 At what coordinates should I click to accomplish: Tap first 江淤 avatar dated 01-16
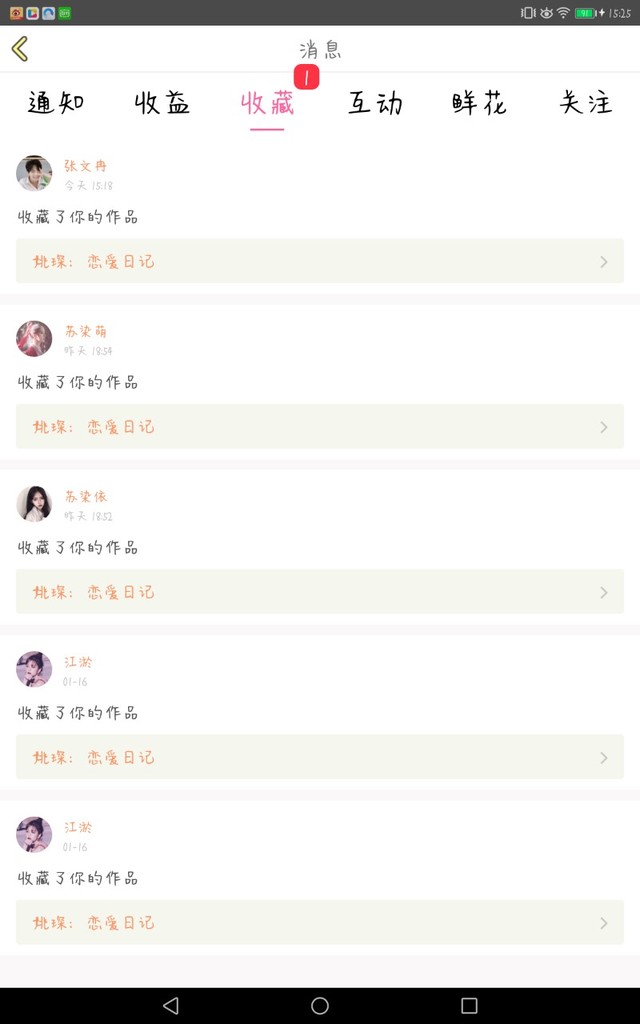[34, 669]
